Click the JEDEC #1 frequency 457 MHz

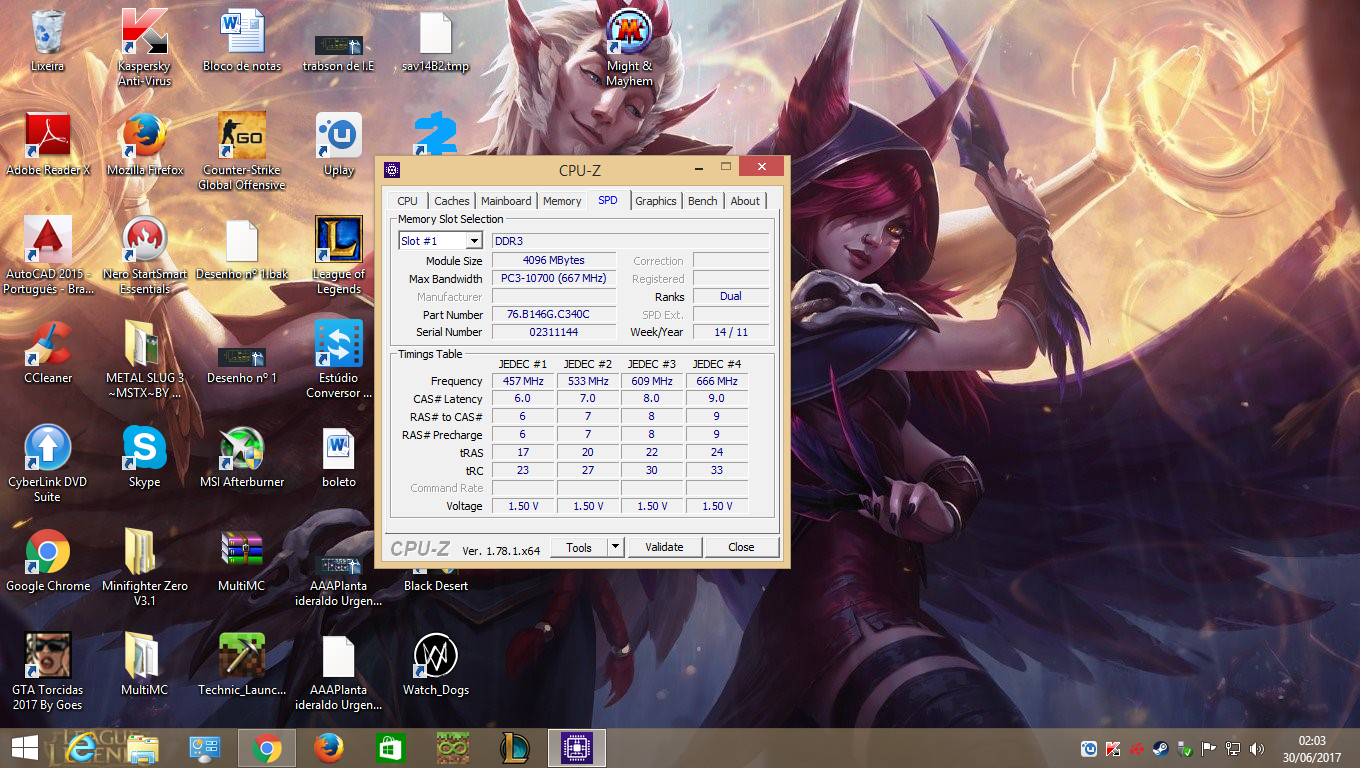click(523, 381)
